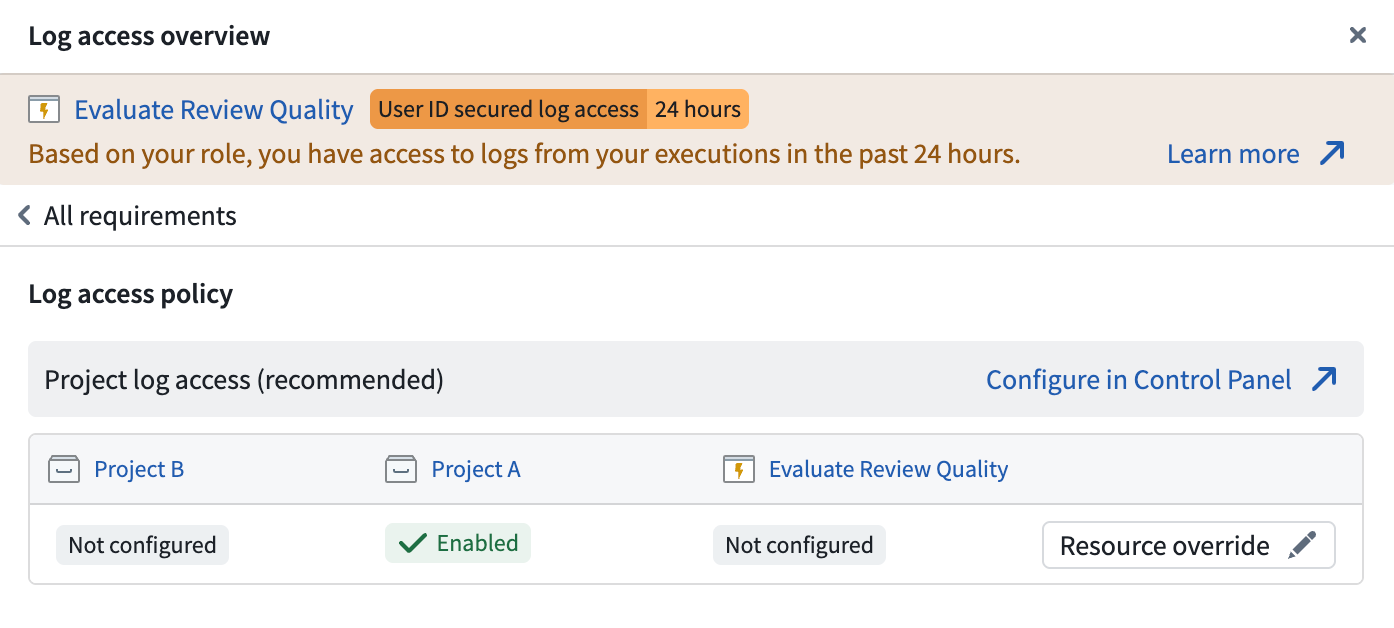This screenshot has width=1394, height=628.
Task: Click the "Log access policy" heading
Action: [x=131, y=294]
